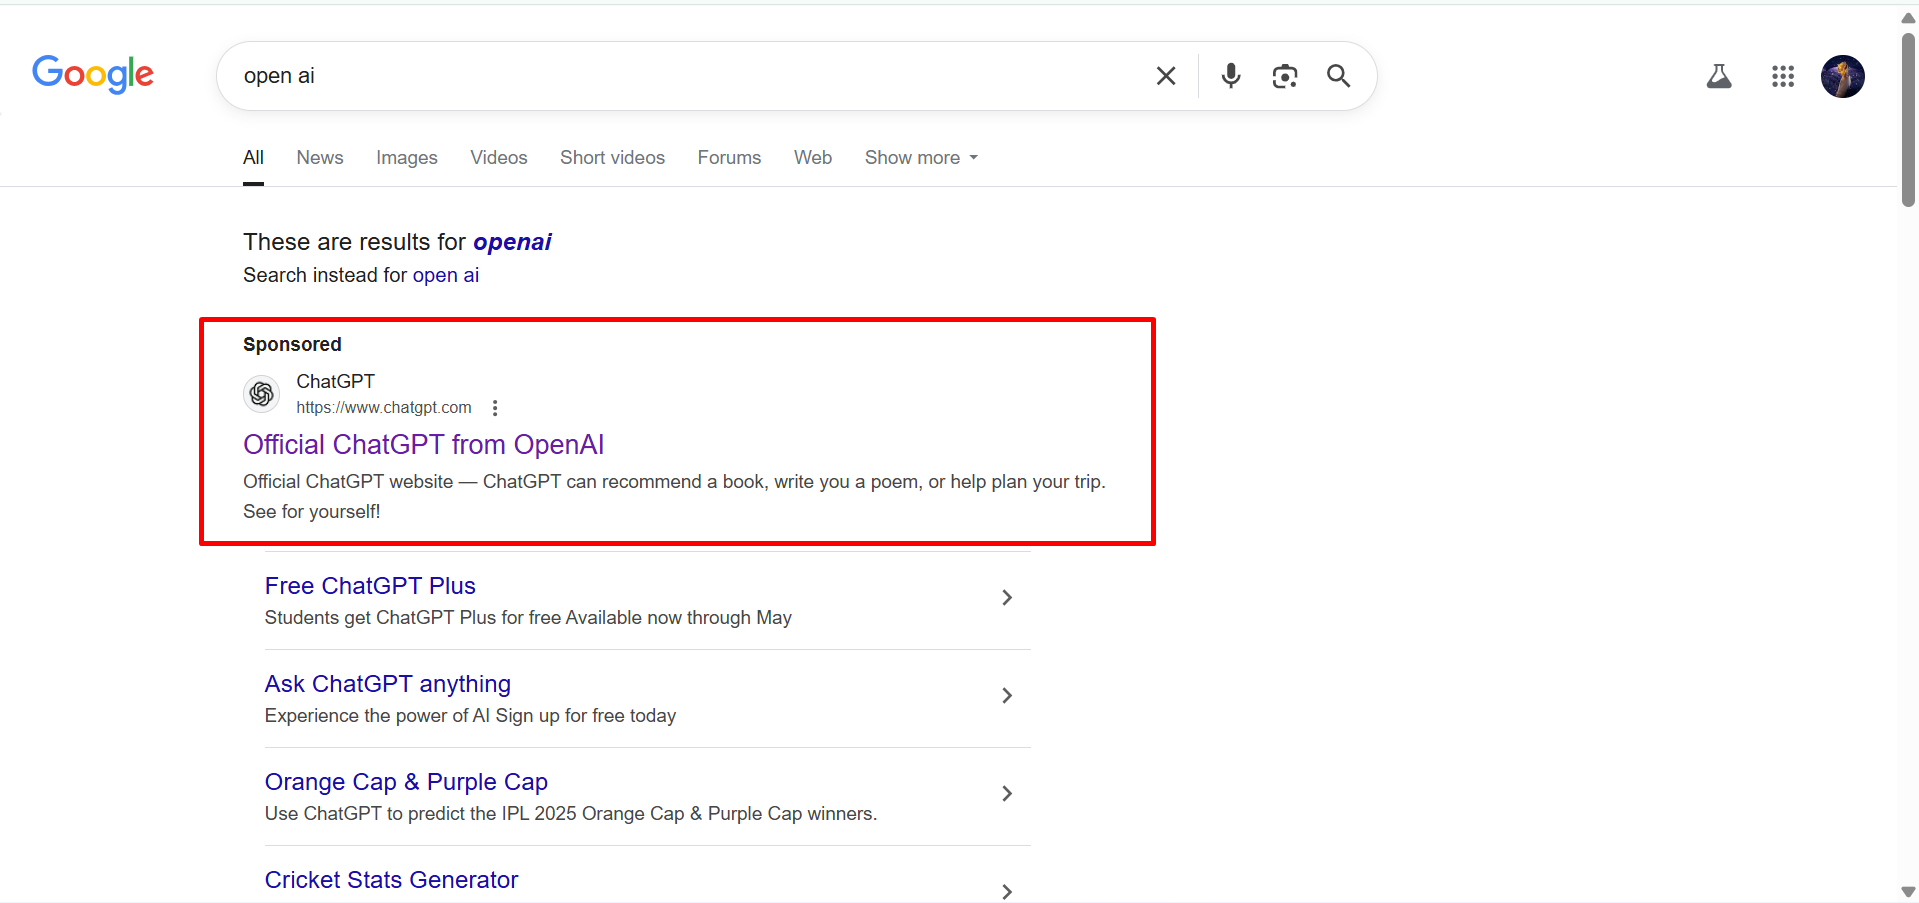This screenshot has width=1919, height=903.
Task: Click the ChatGPT site name in the ad
Action: tap(336, 381)
